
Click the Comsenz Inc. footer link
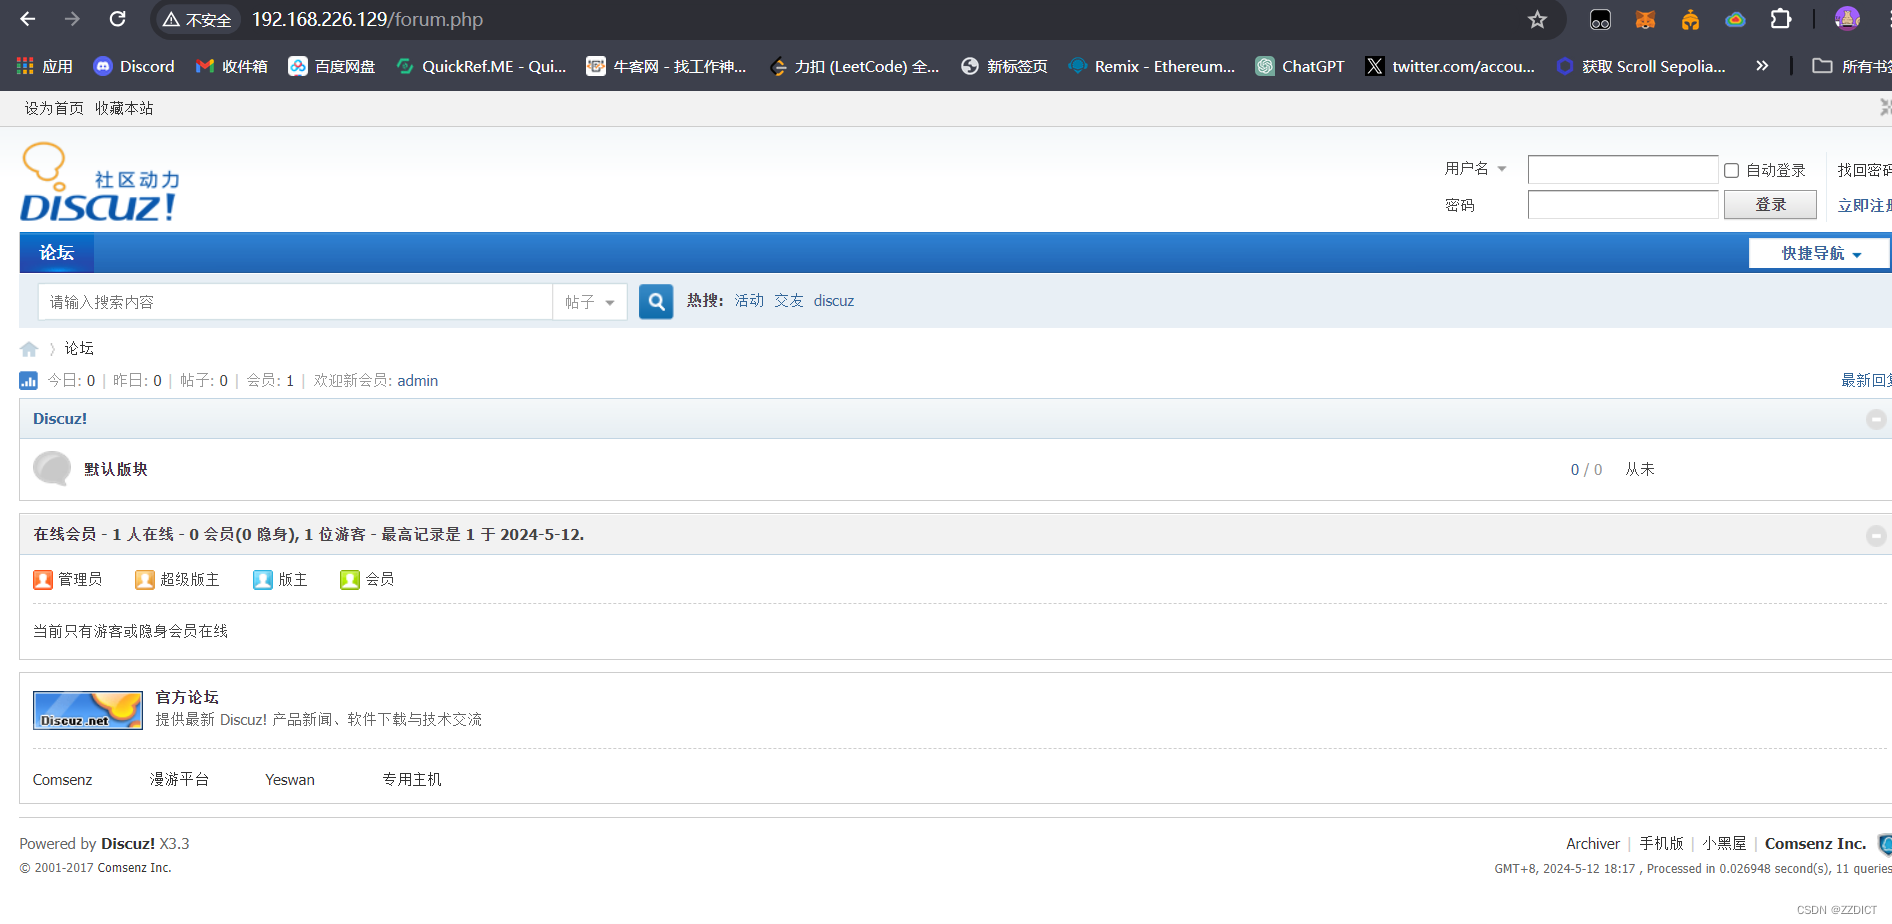click(1816, 844)
